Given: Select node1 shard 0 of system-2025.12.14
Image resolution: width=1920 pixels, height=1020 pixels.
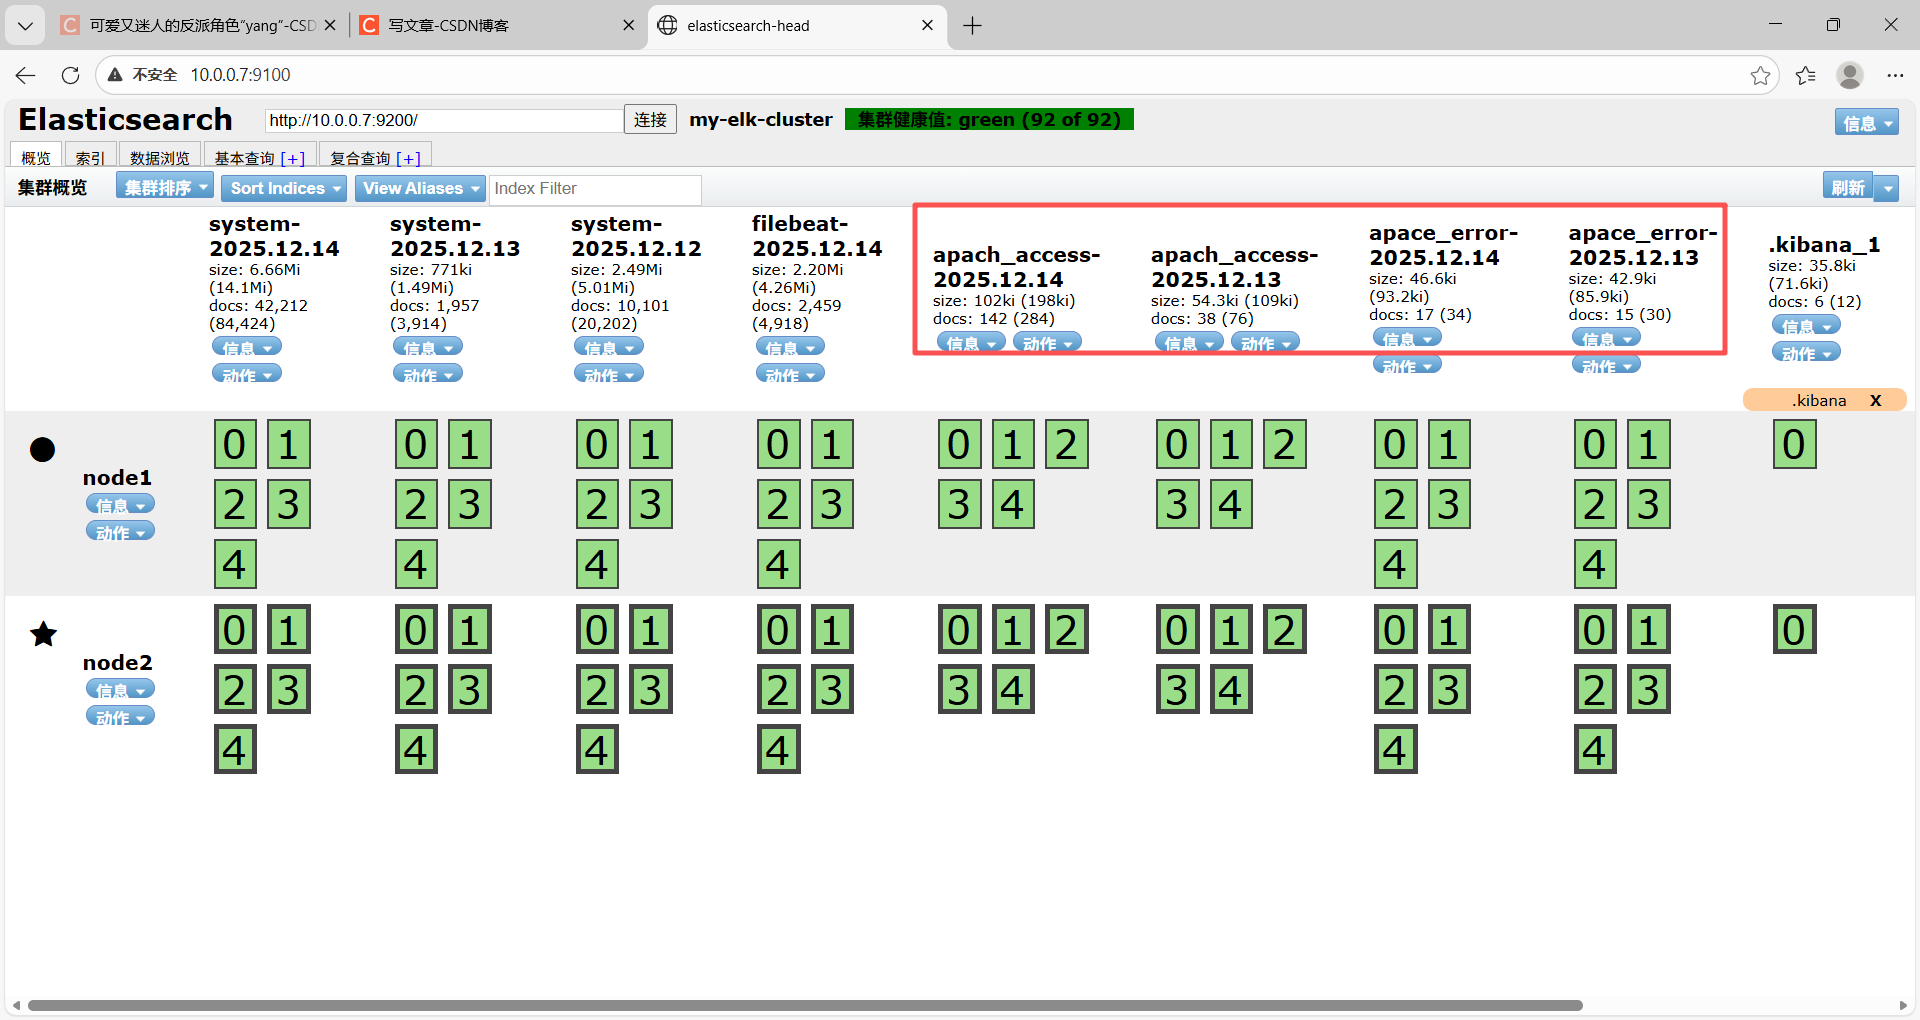Looking at the screenshot, I should tap(235, 444).
